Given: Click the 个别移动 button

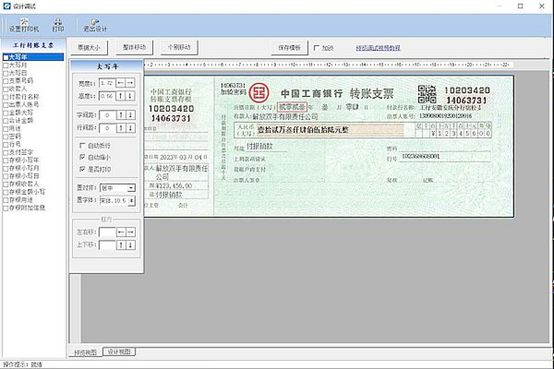Looking at the screenshot, I should pyautogui.click(x=179, y=47).
